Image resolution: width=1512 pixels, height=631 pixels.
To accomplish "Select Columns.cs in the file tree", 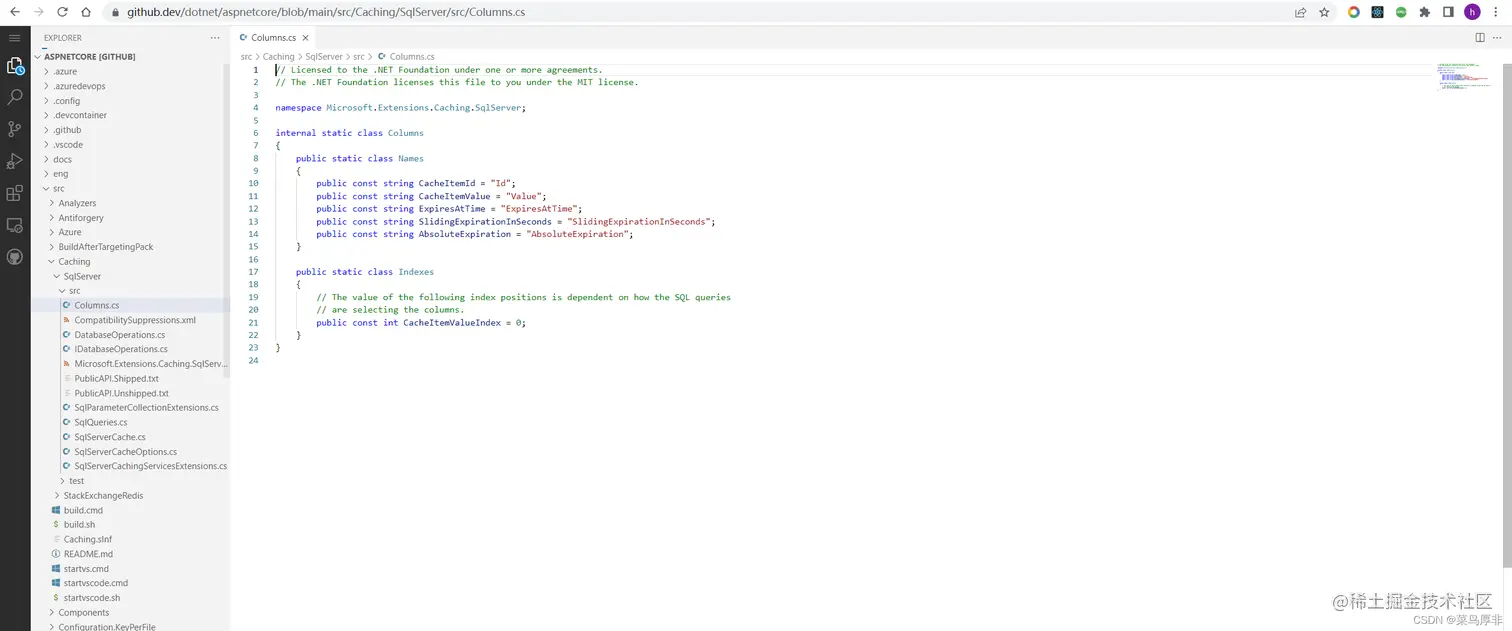I will tap(131, 305).
